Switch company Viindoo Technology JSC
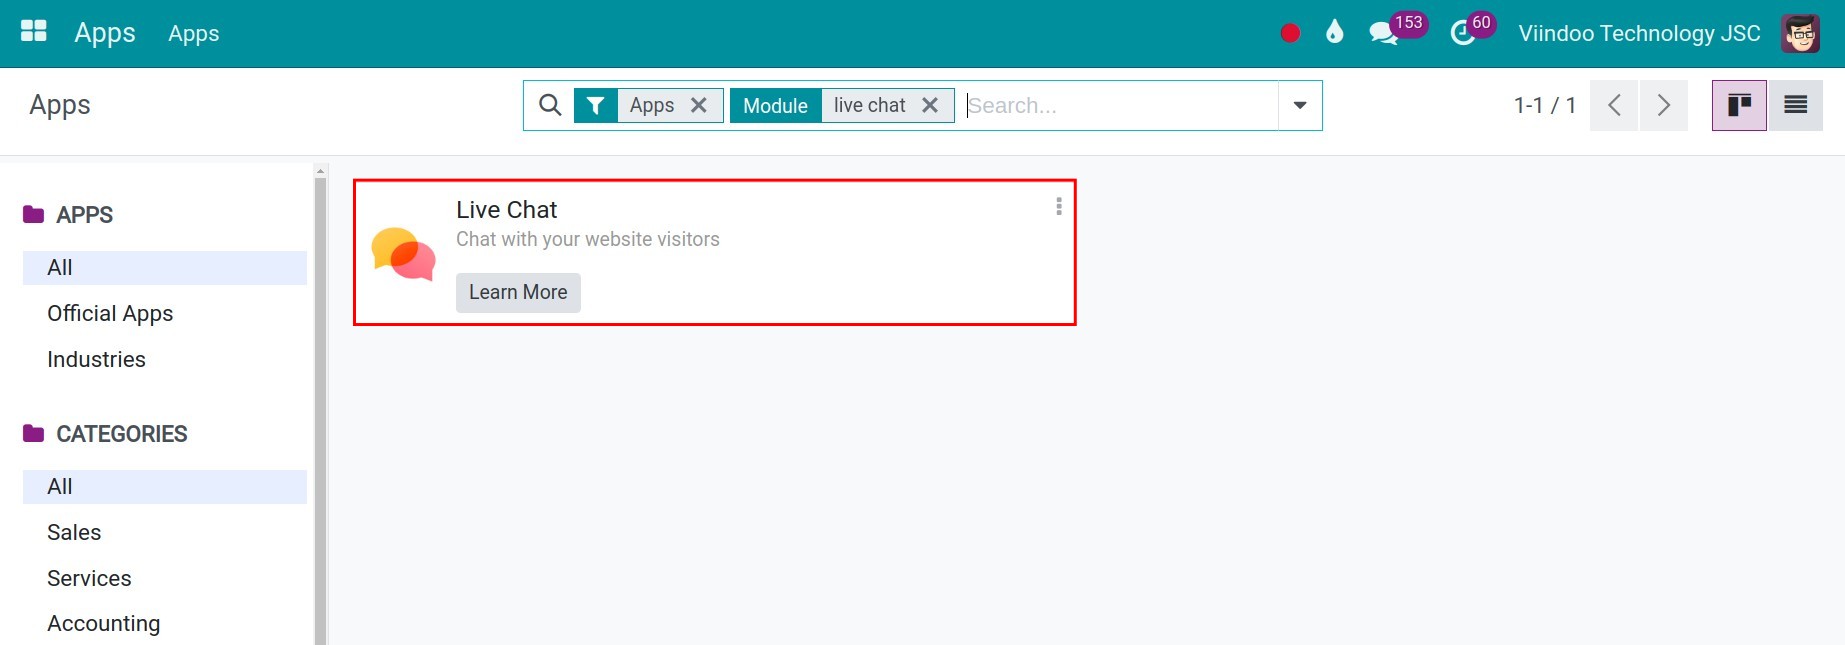1845x645 pixels. (1639, 33)
